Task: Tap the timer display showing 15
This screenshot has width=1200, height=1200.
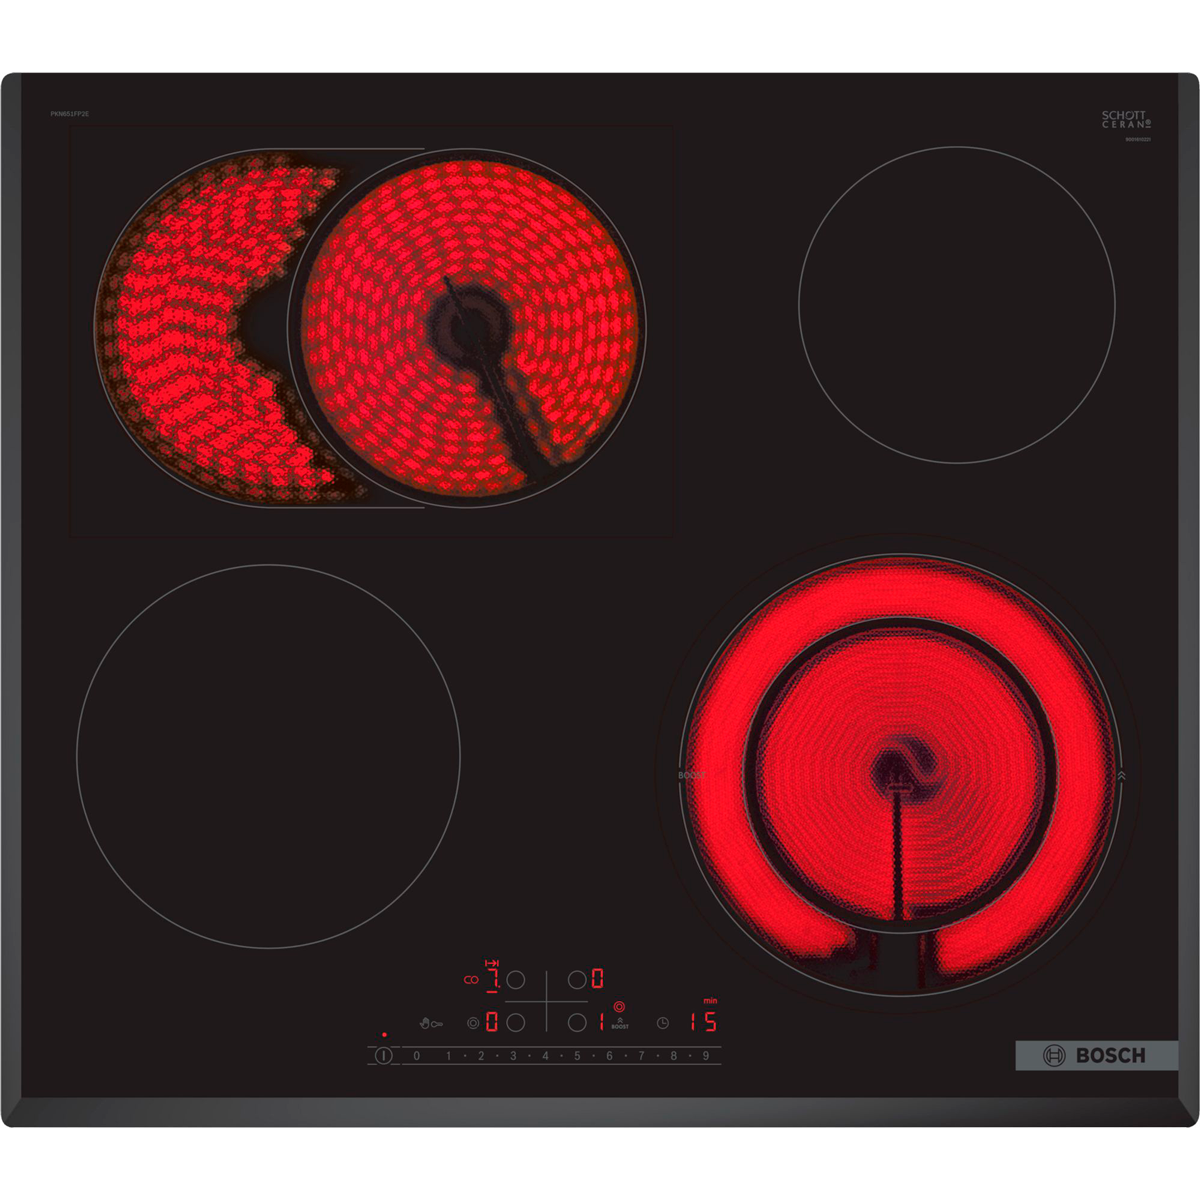Action: pos(703,1022)
